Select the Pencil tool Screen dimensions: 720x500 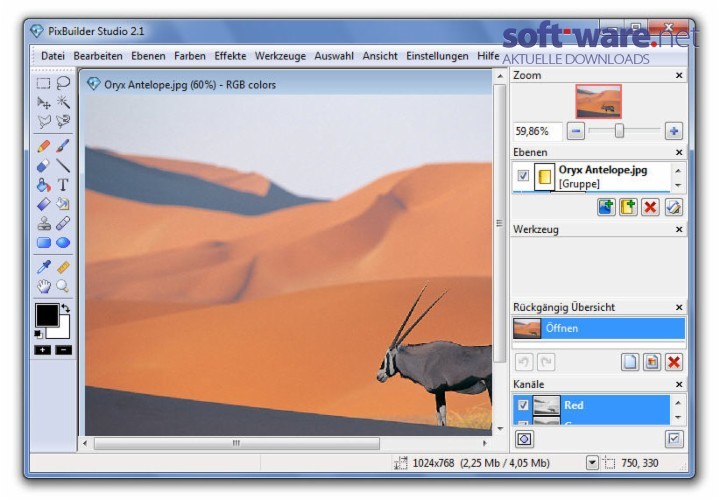click(x=43, y=146)
